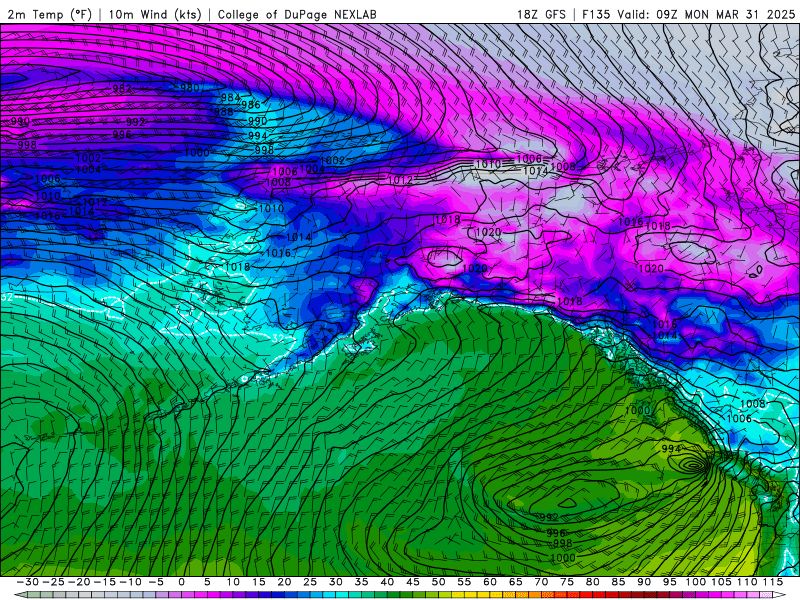Click the -20 label on the temperature scale

coord(79,582)
